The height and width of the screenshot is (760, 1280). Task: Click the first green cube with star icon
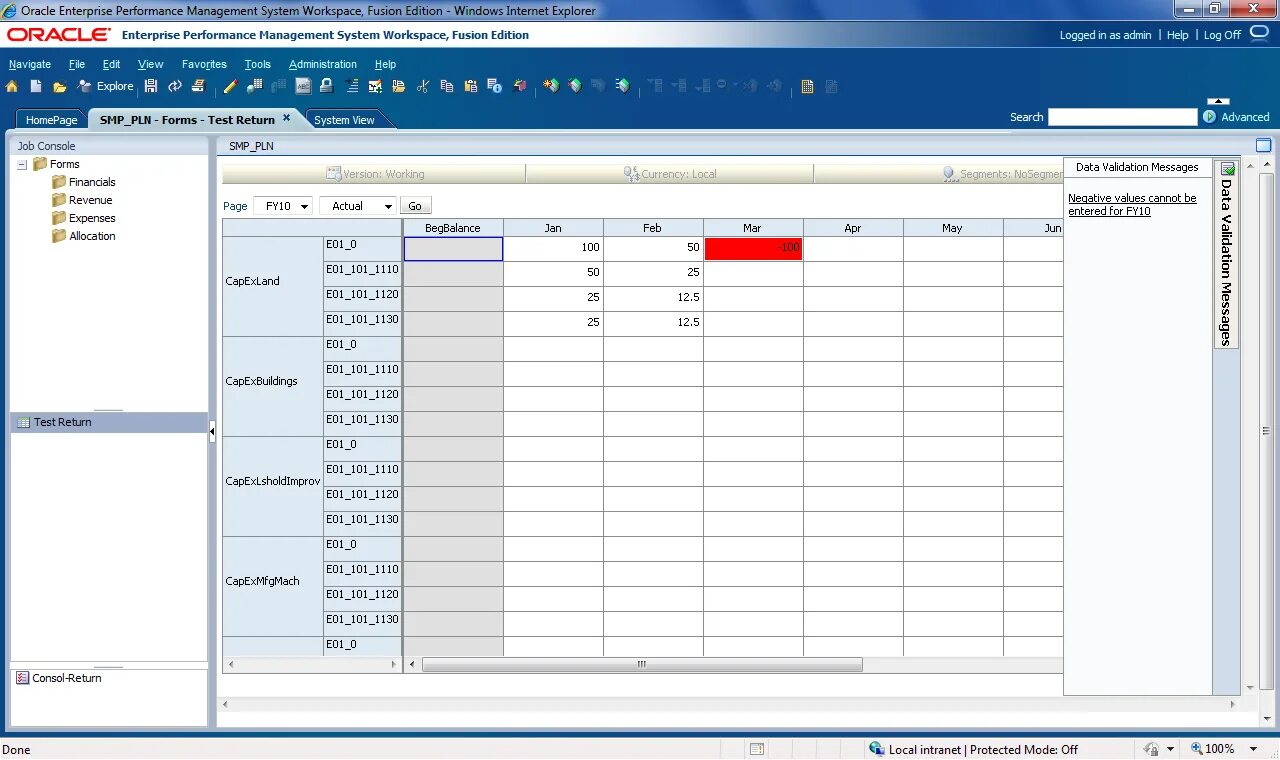pos(551,86)
